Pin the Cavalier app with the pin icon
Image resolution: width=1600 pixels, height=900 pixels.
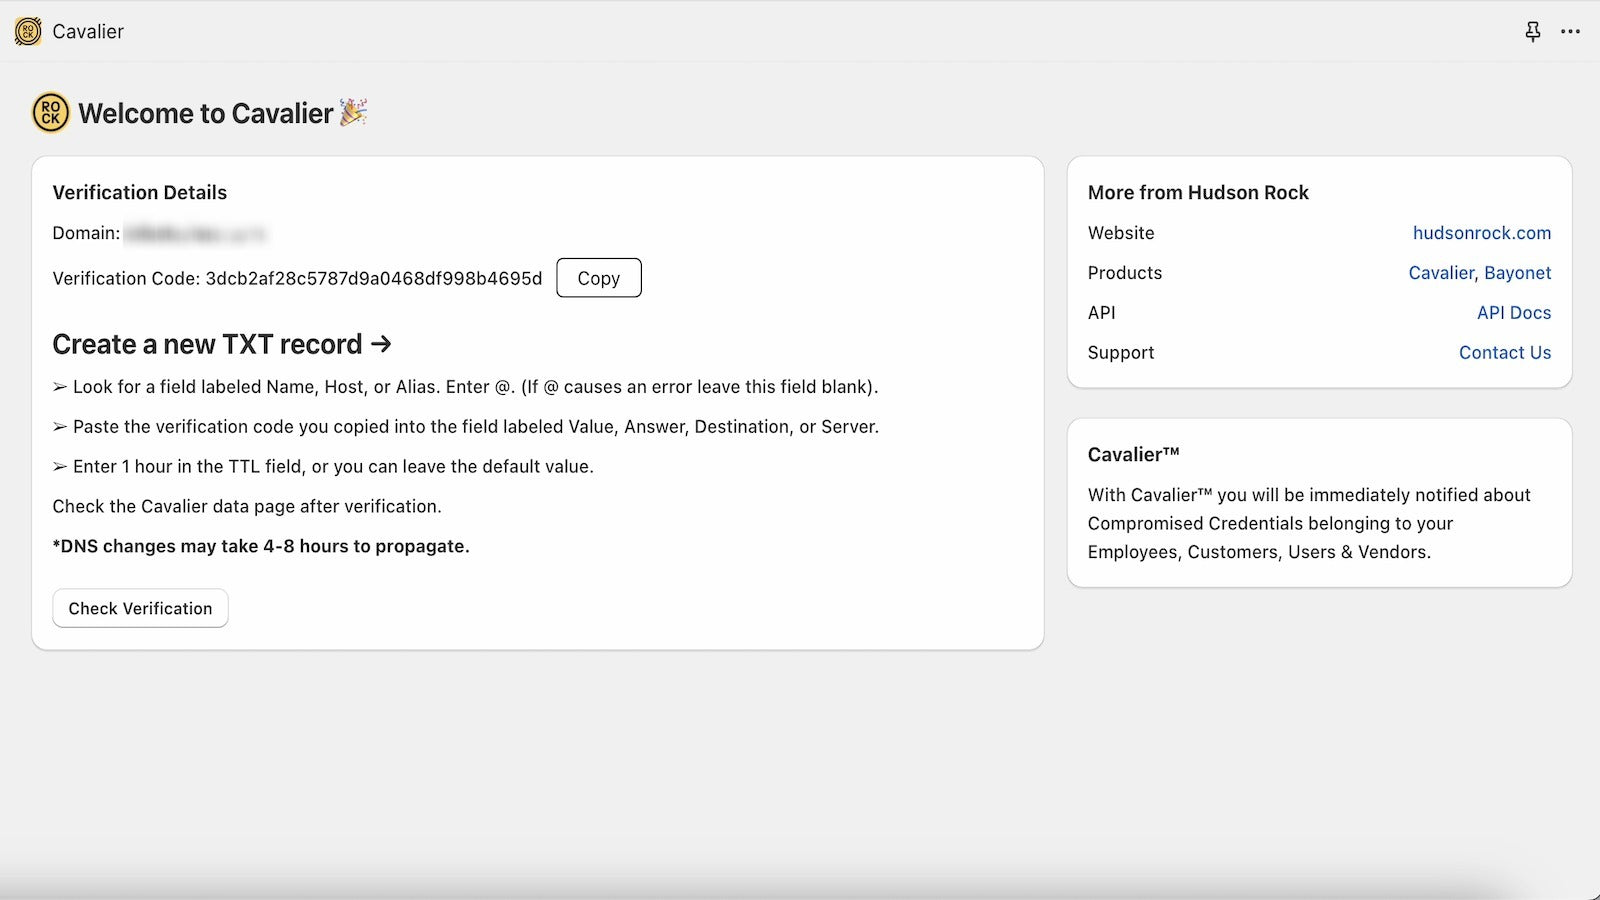(1533, 32)
